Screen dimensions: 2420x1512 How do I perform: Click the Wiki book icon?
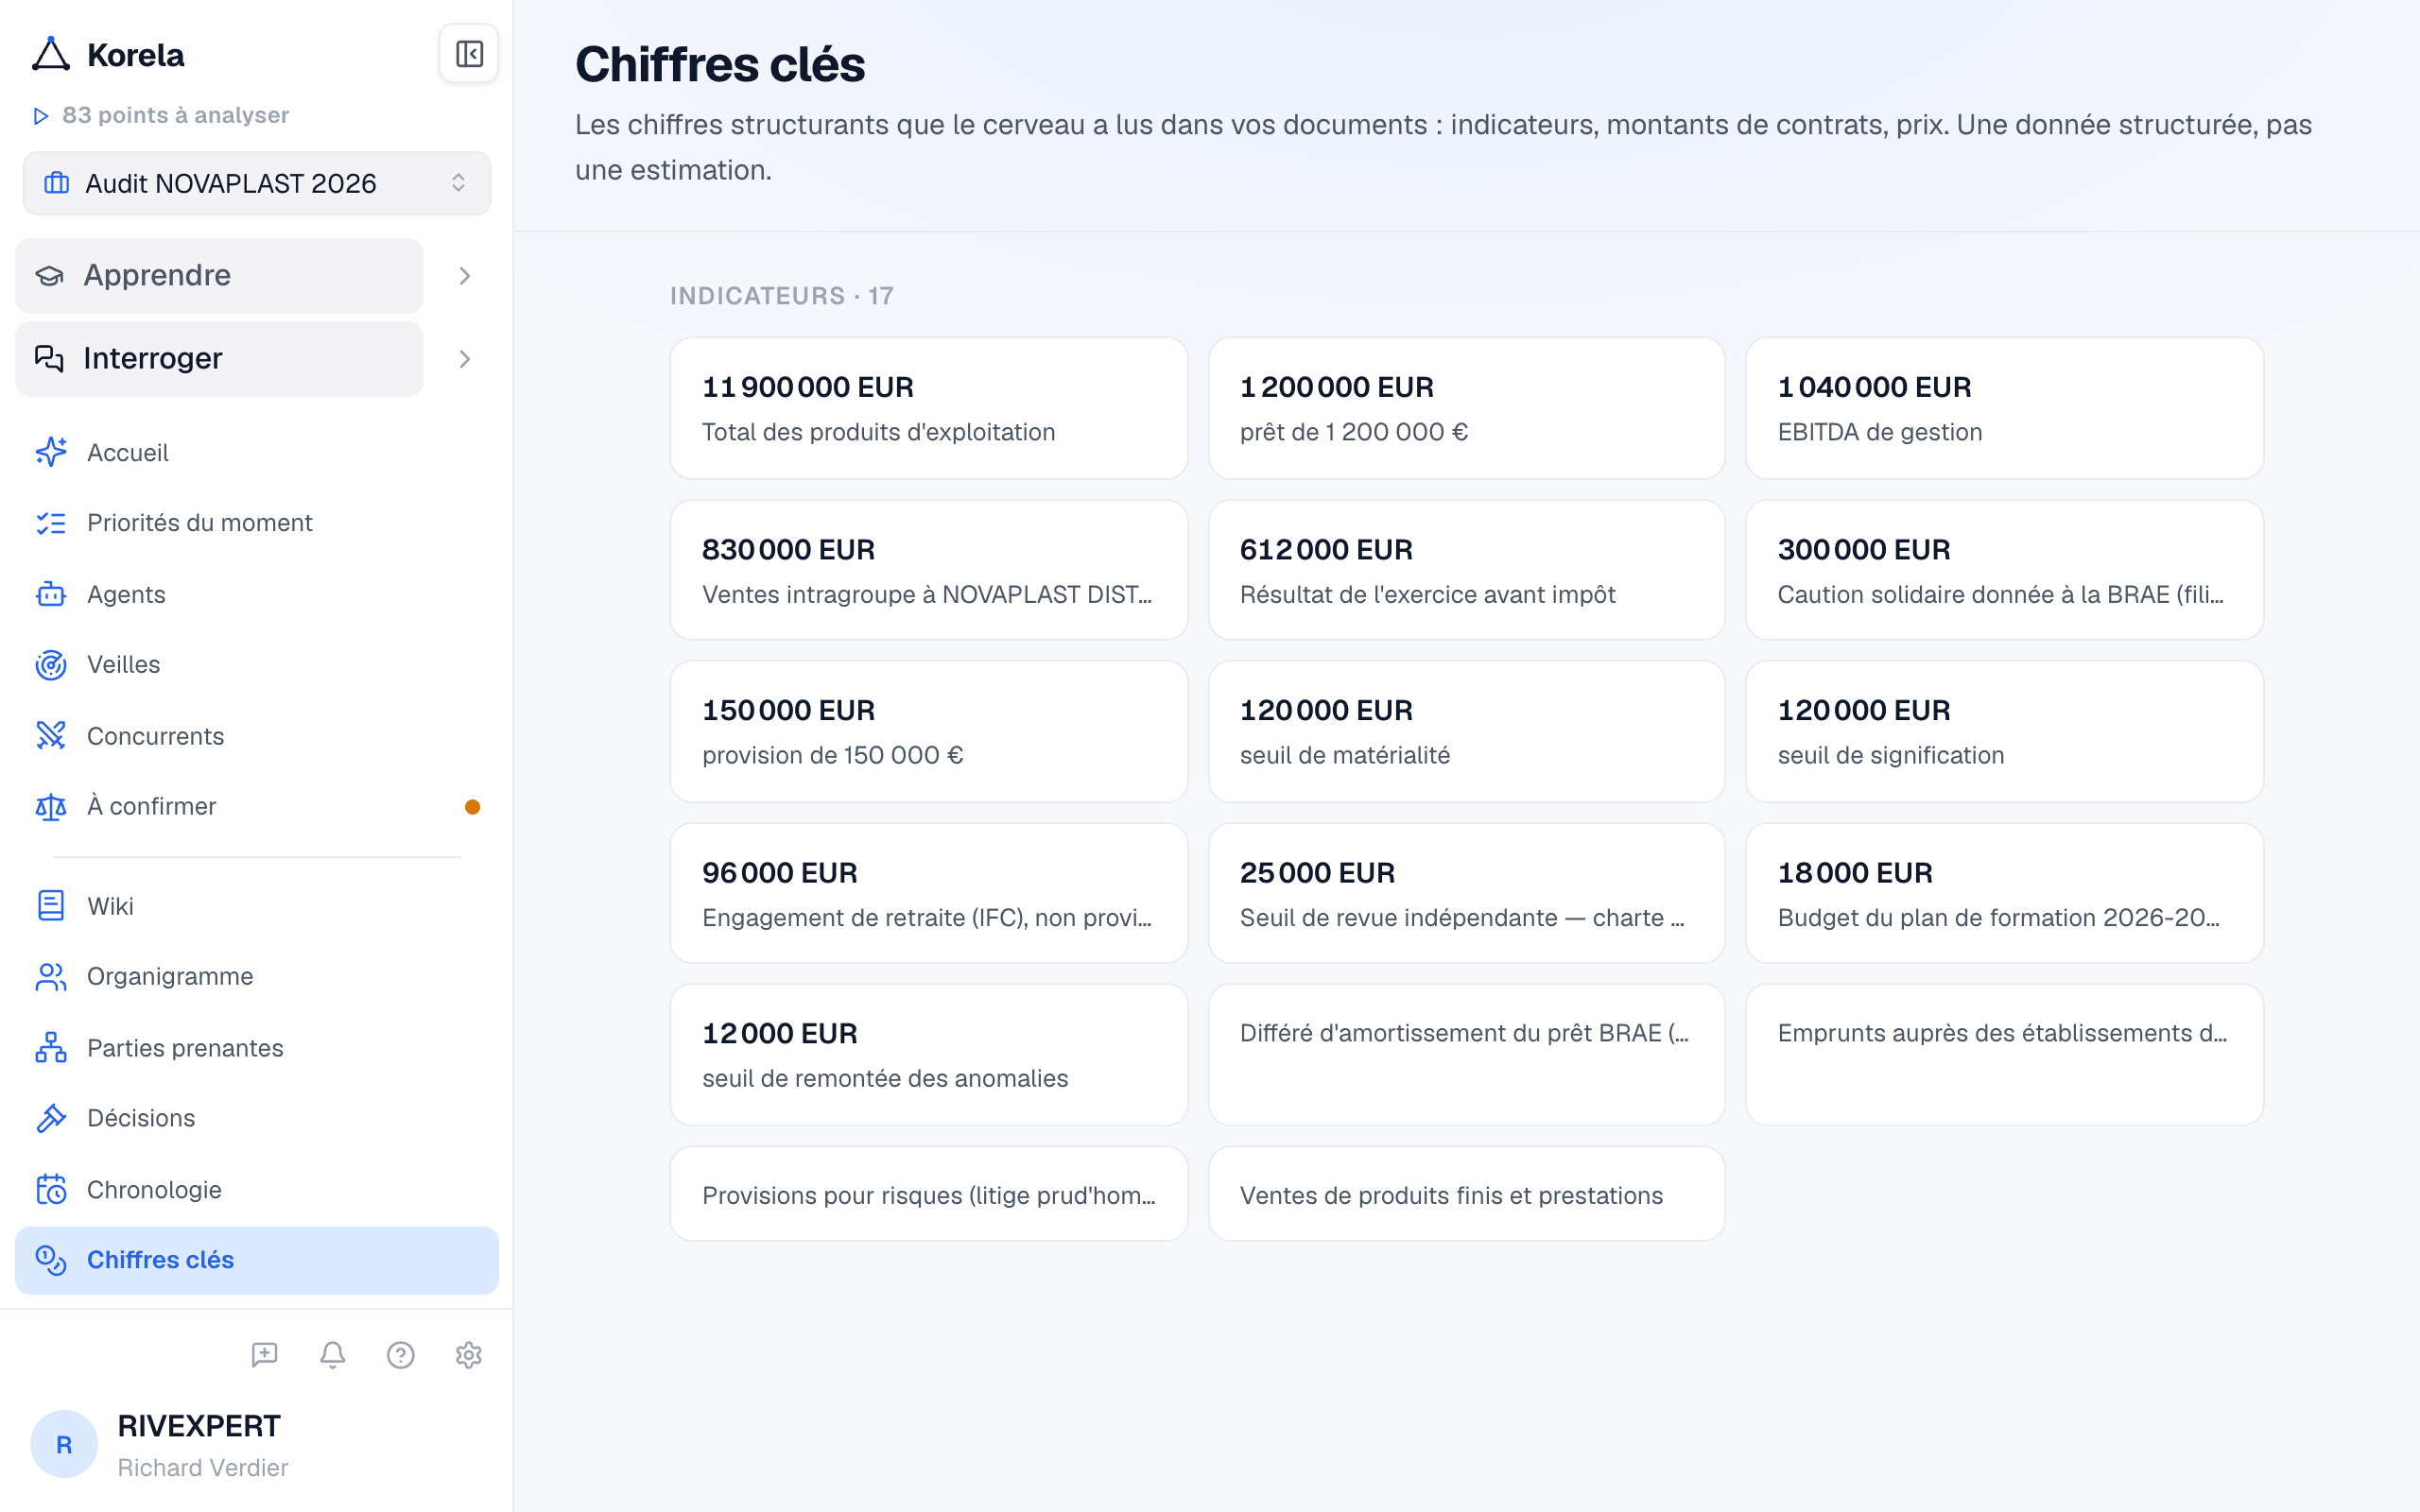[51, 906]
